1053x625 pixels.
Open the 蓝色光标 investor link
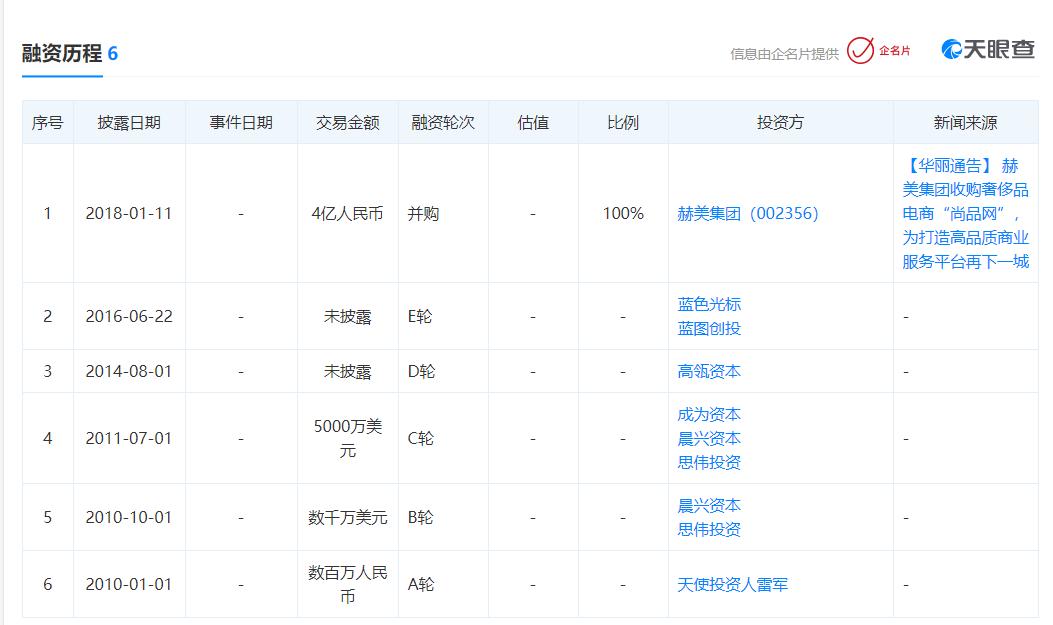(708, 303)
